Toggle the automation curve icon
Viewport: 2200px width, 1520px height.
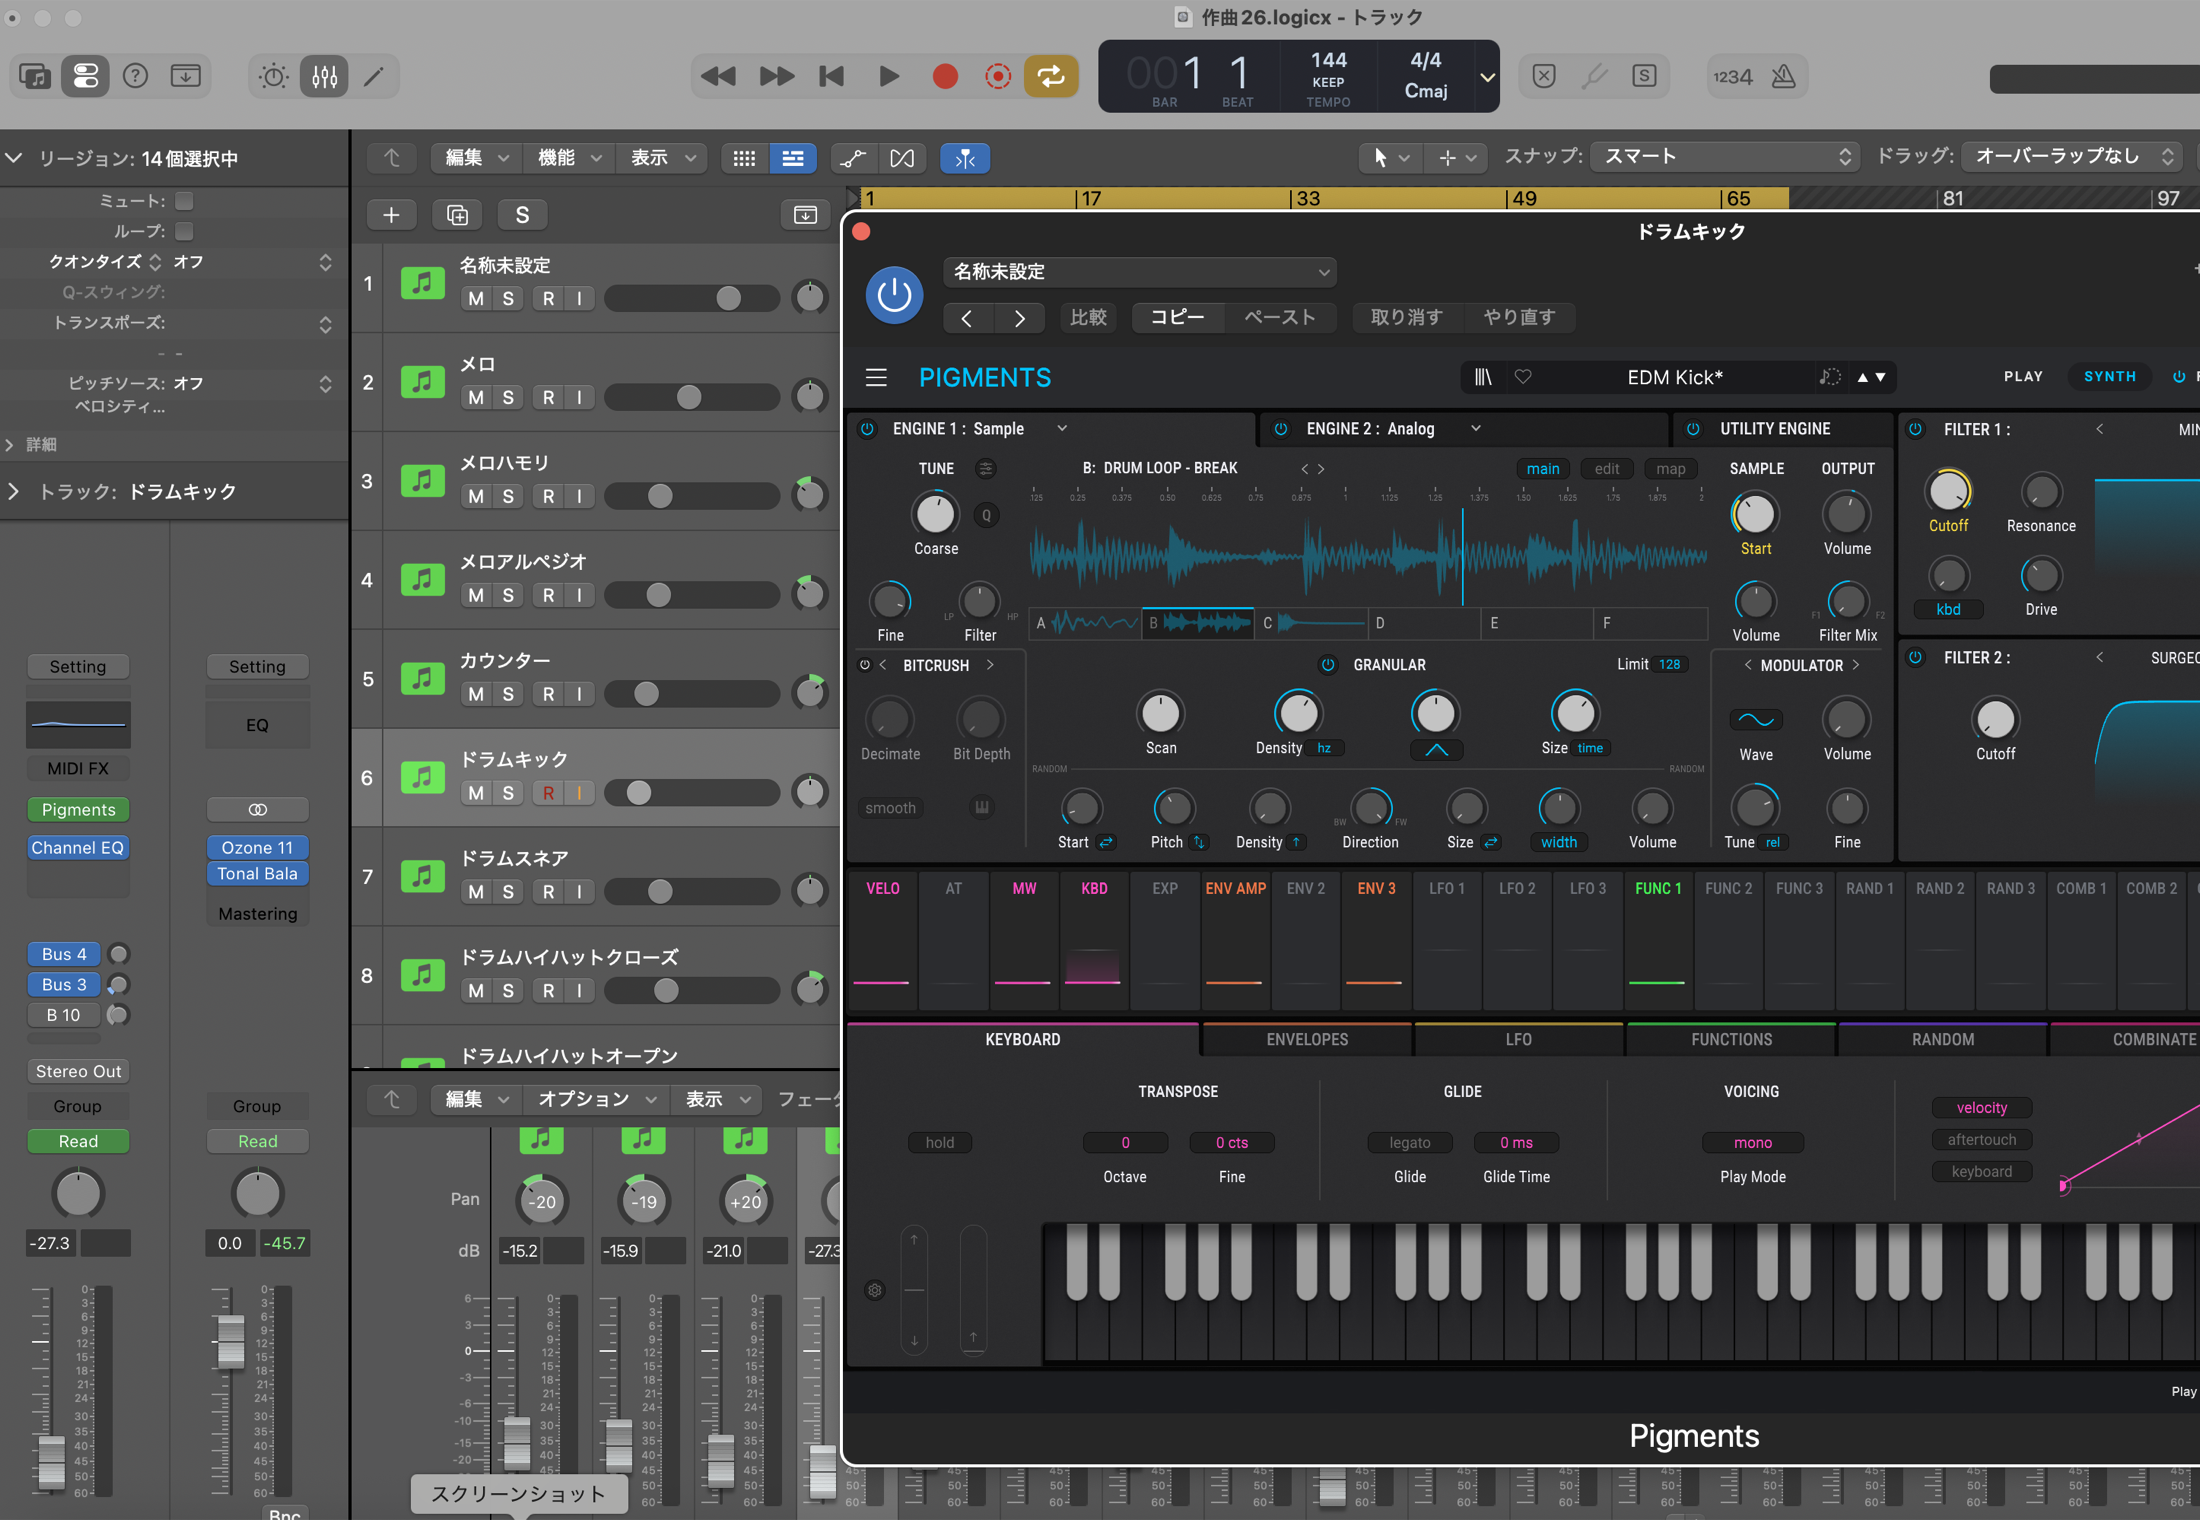click(853, 158)
